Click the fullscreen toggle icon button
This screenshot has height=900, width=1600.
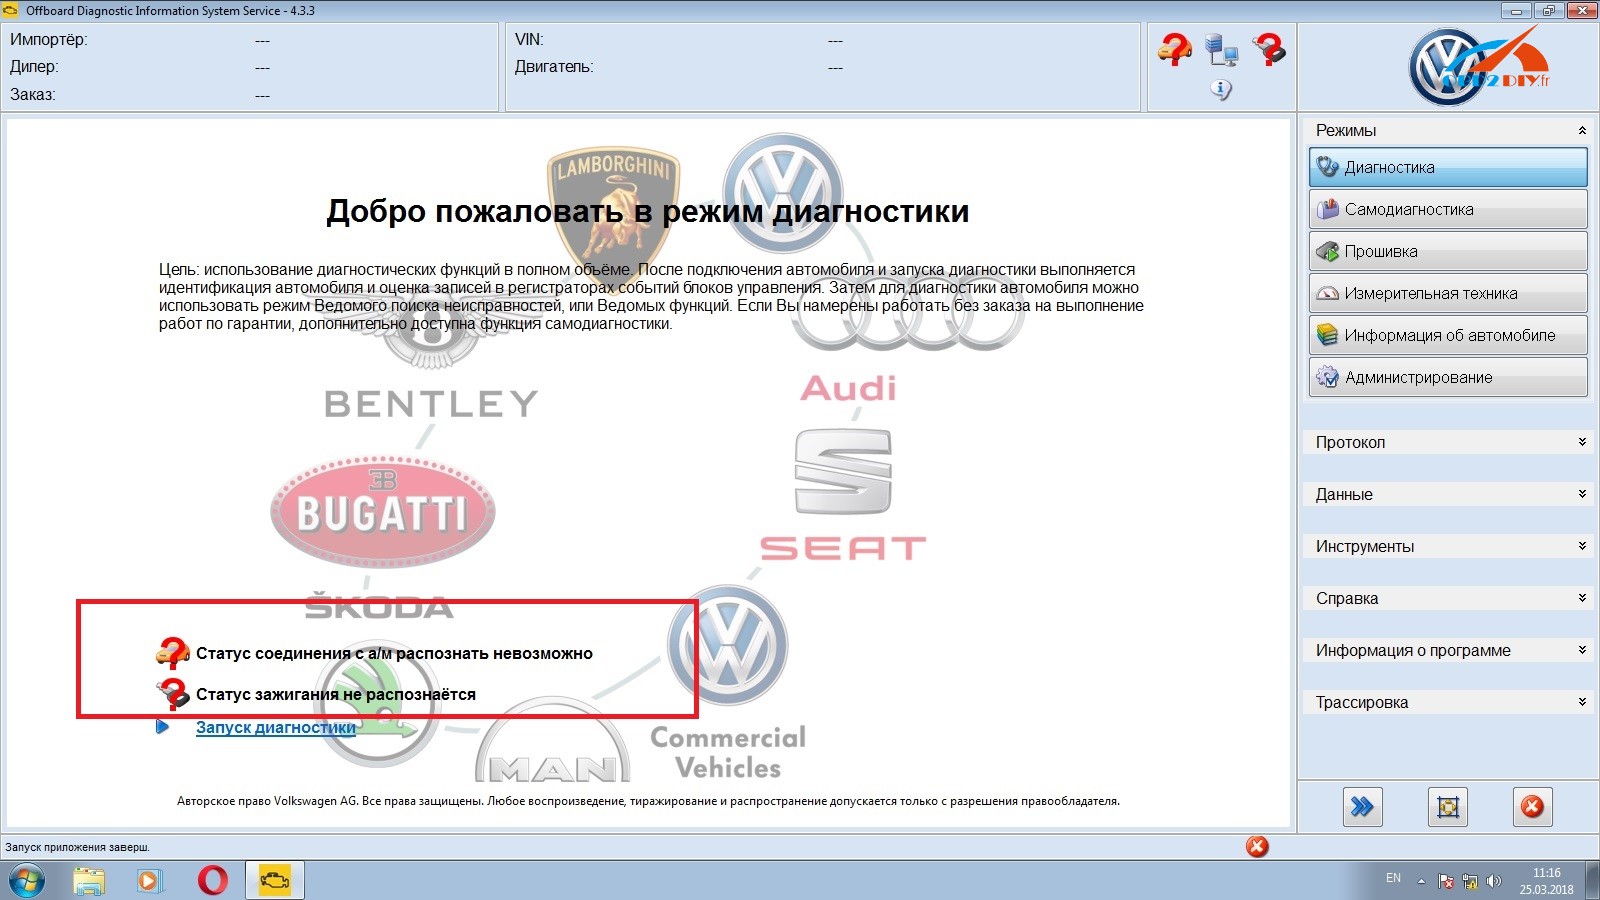tap(1447, 807)
